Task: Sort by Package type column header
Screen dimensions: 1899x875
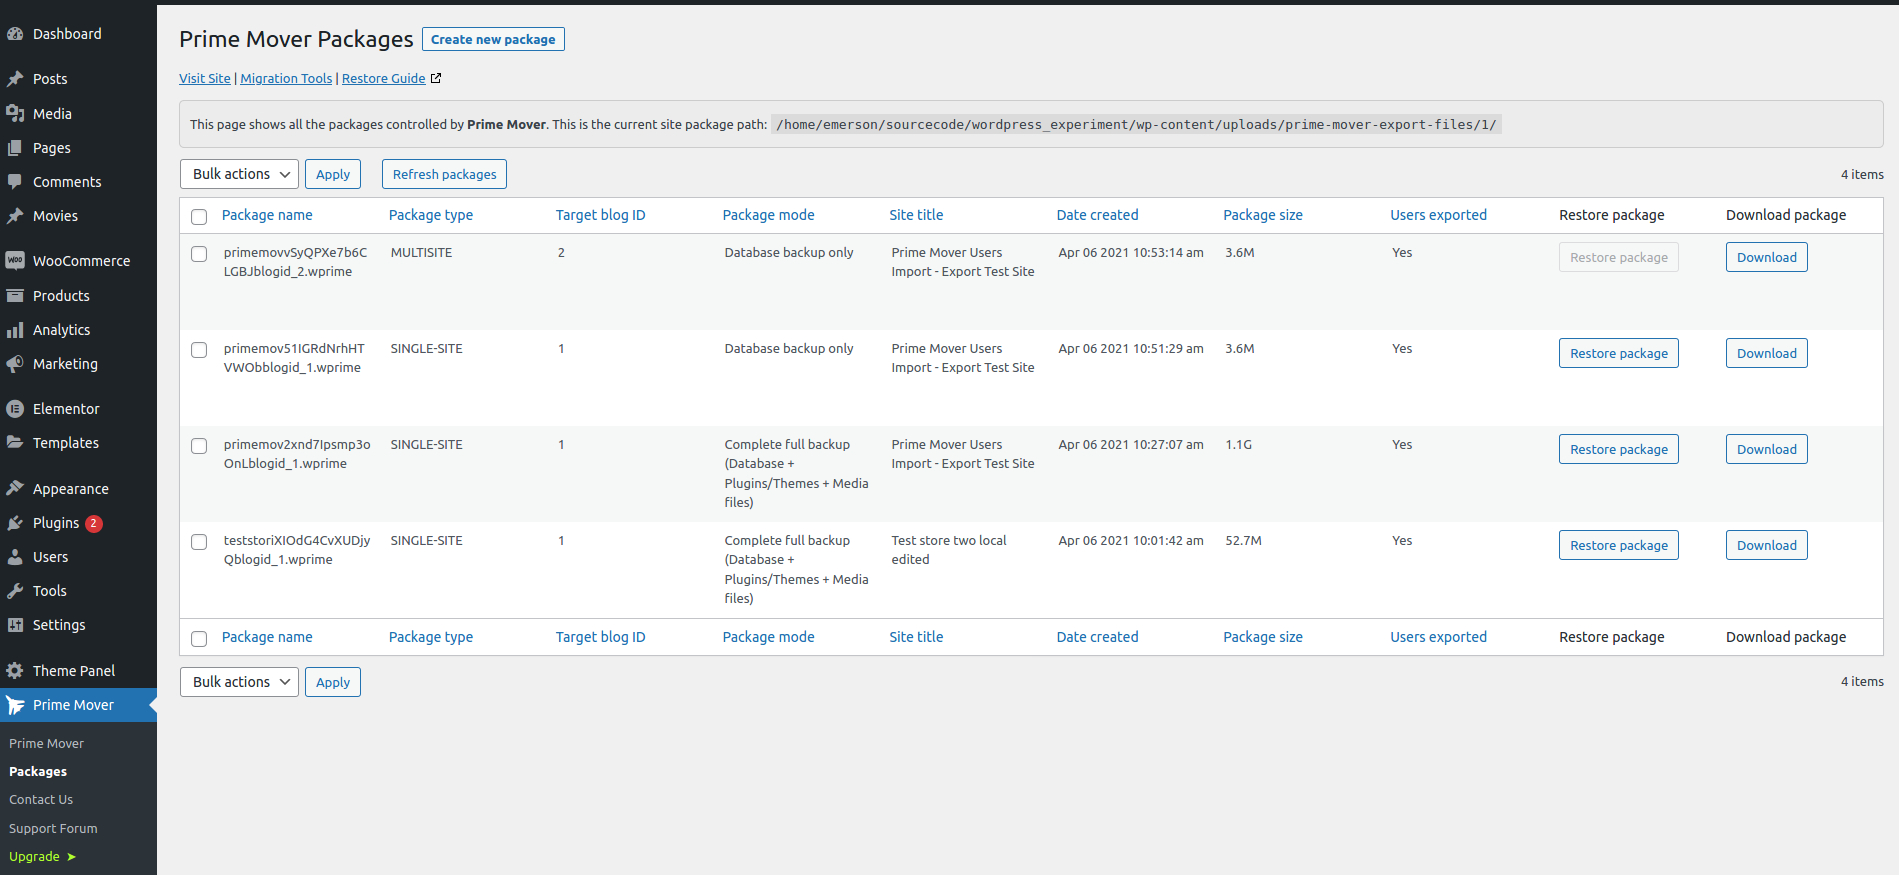Action: (x=431, y=215)
